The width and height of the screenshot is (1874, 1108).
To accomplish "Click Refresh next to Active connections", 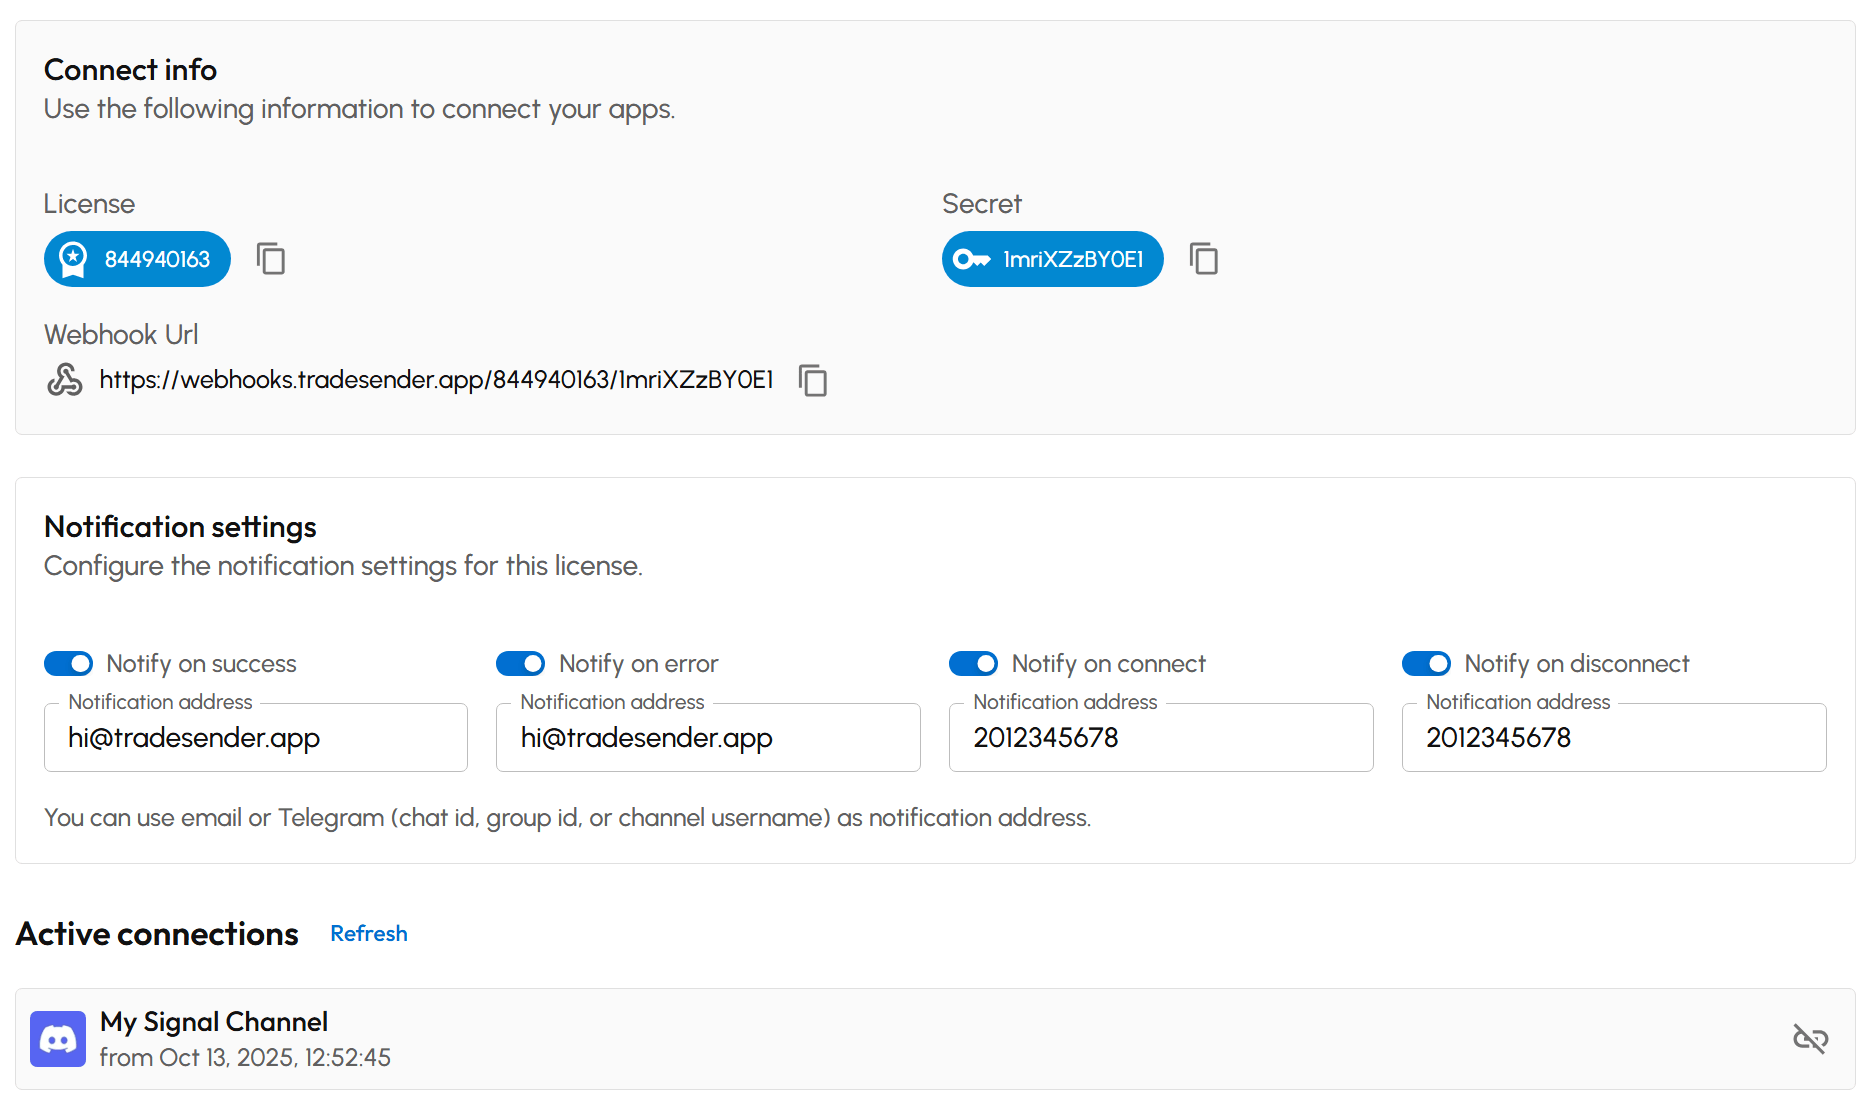I will (368, 933).
